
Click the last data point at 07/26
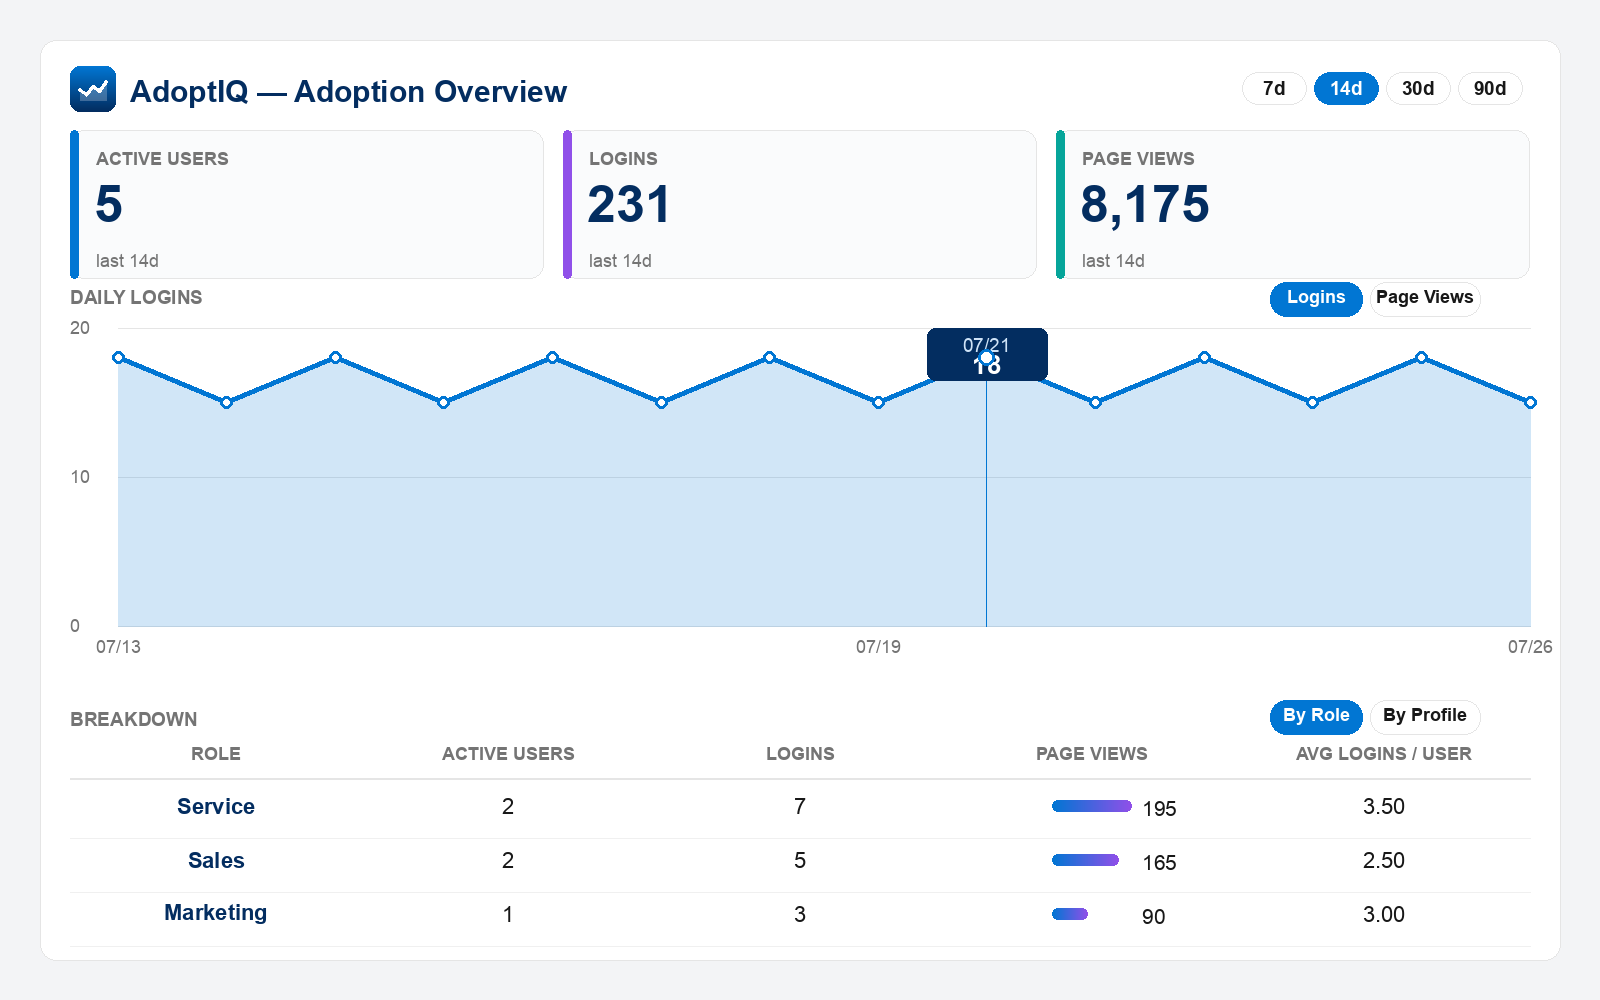[x=1530, y=402]
